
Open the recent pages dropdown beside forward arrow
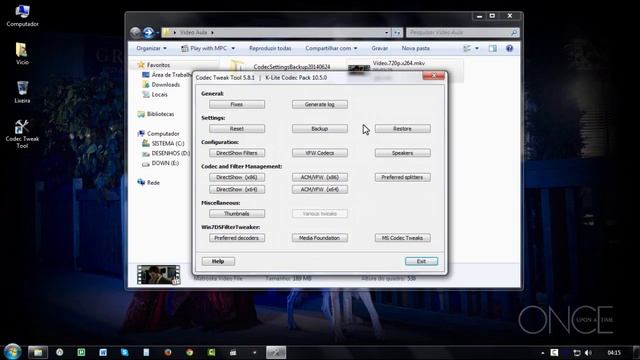click(x=158, y=32)
